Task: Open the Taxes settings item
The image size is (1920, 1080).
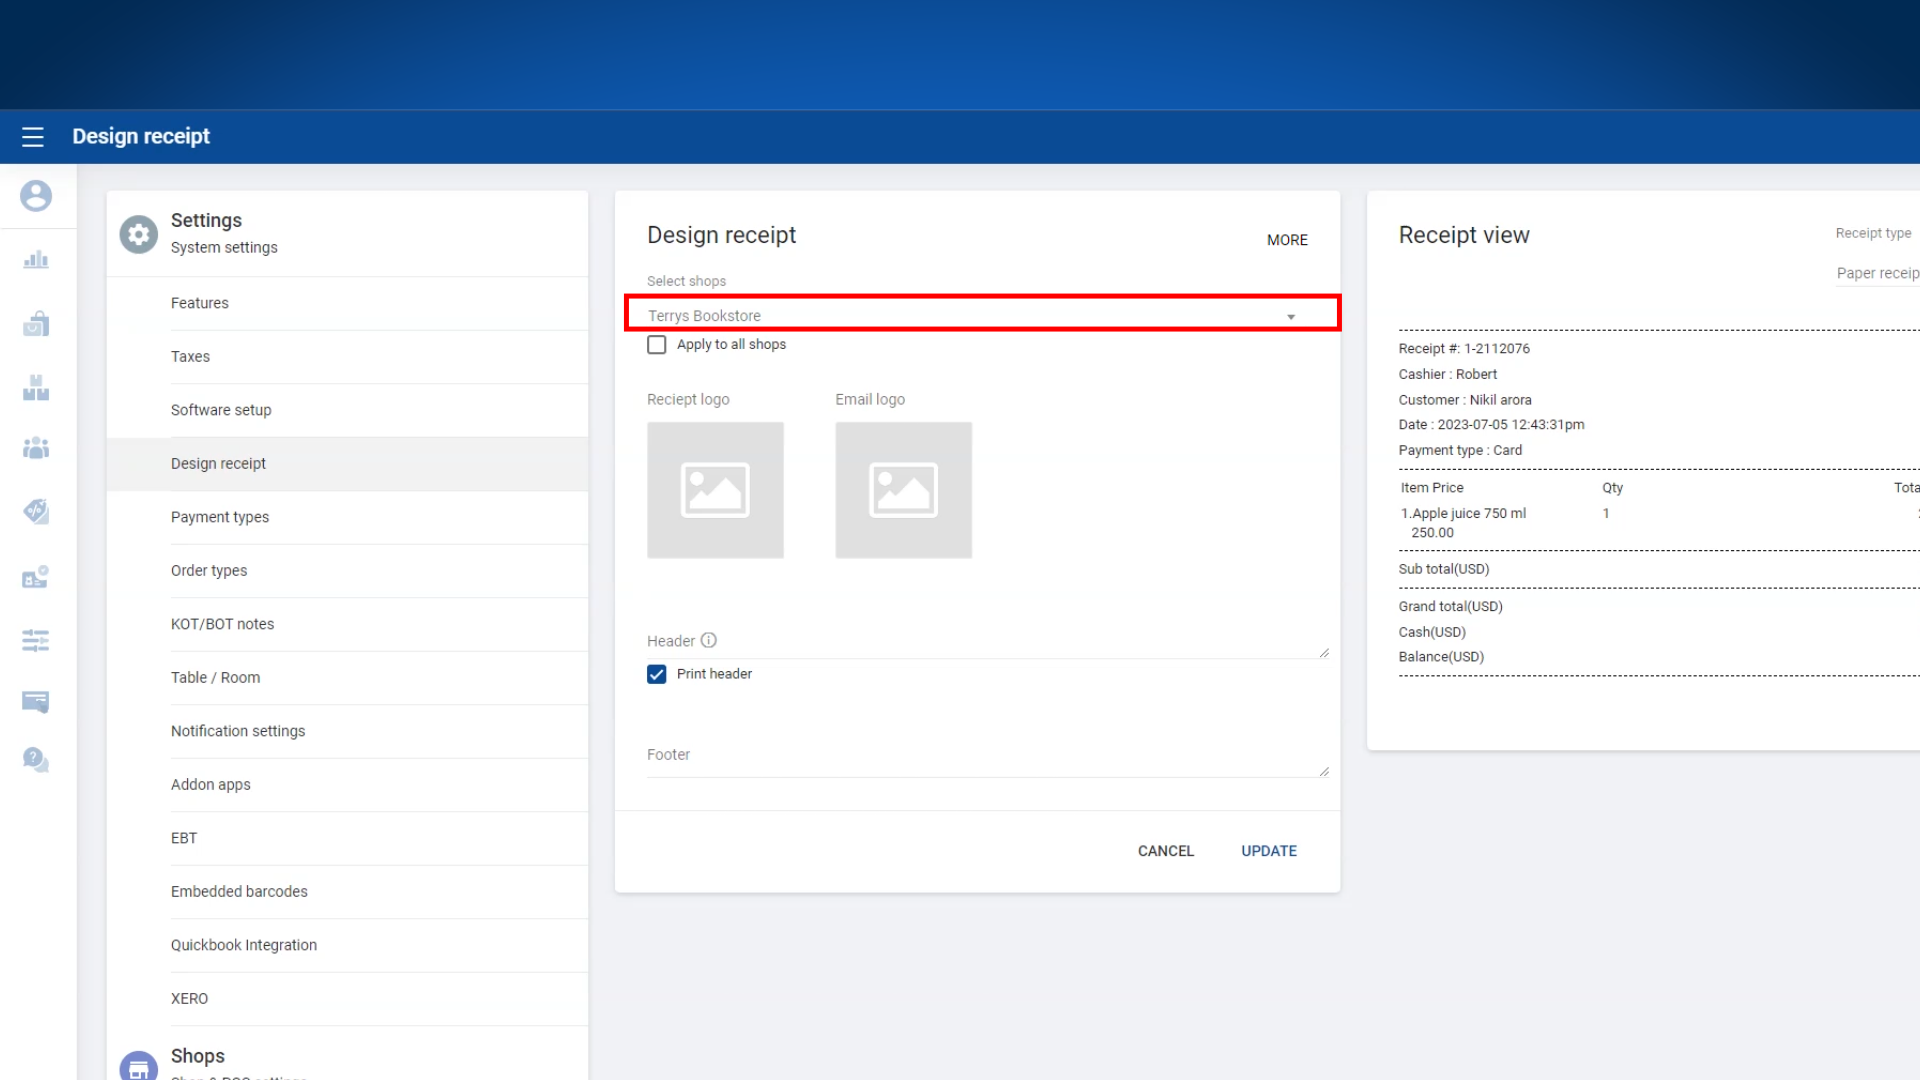Action: tap(190, 357)
